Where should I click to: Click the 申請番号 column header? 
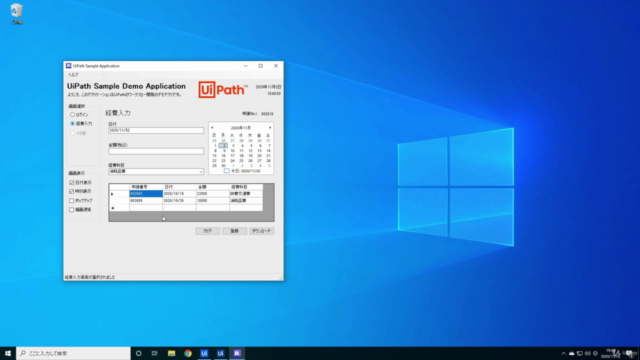point(146,187)
